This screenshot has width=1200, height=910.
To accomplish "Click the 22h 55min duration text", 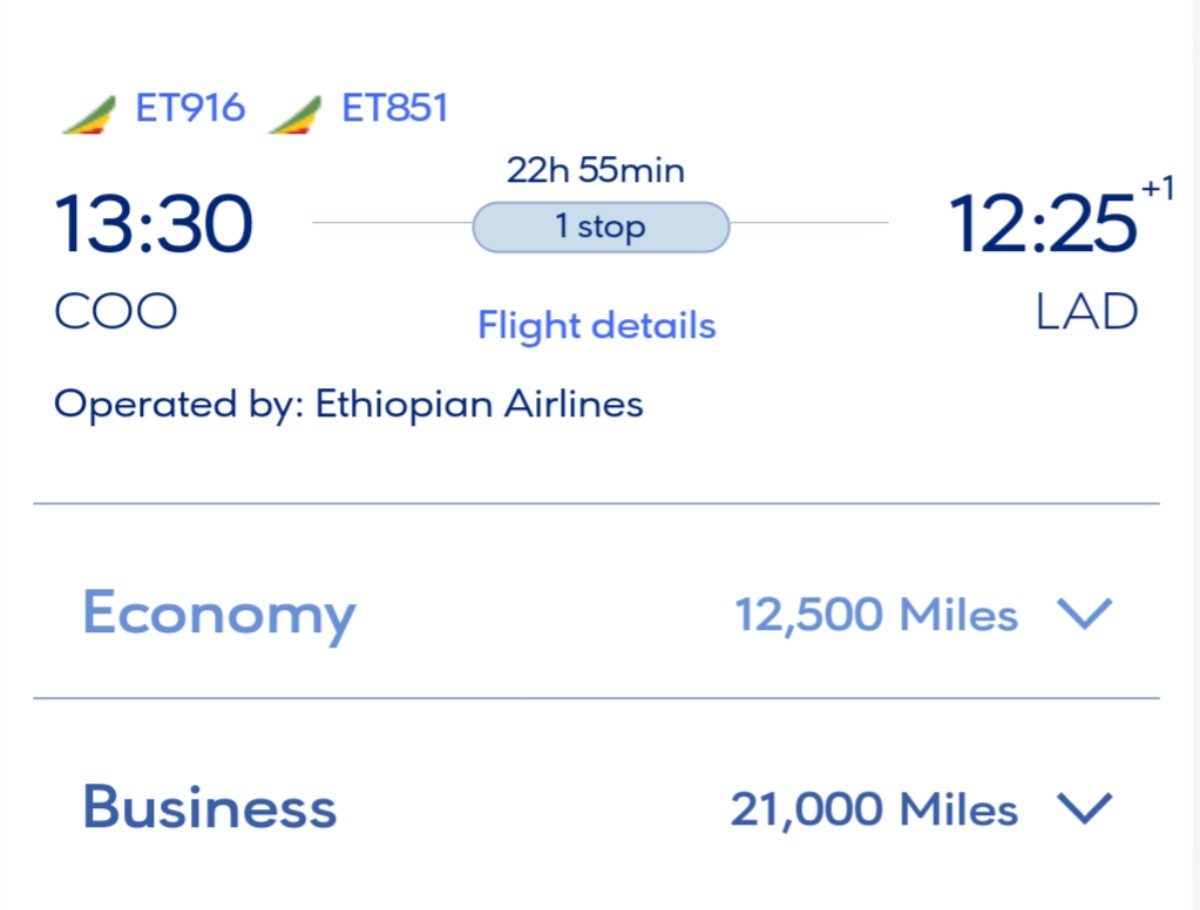I will [596, 171].
